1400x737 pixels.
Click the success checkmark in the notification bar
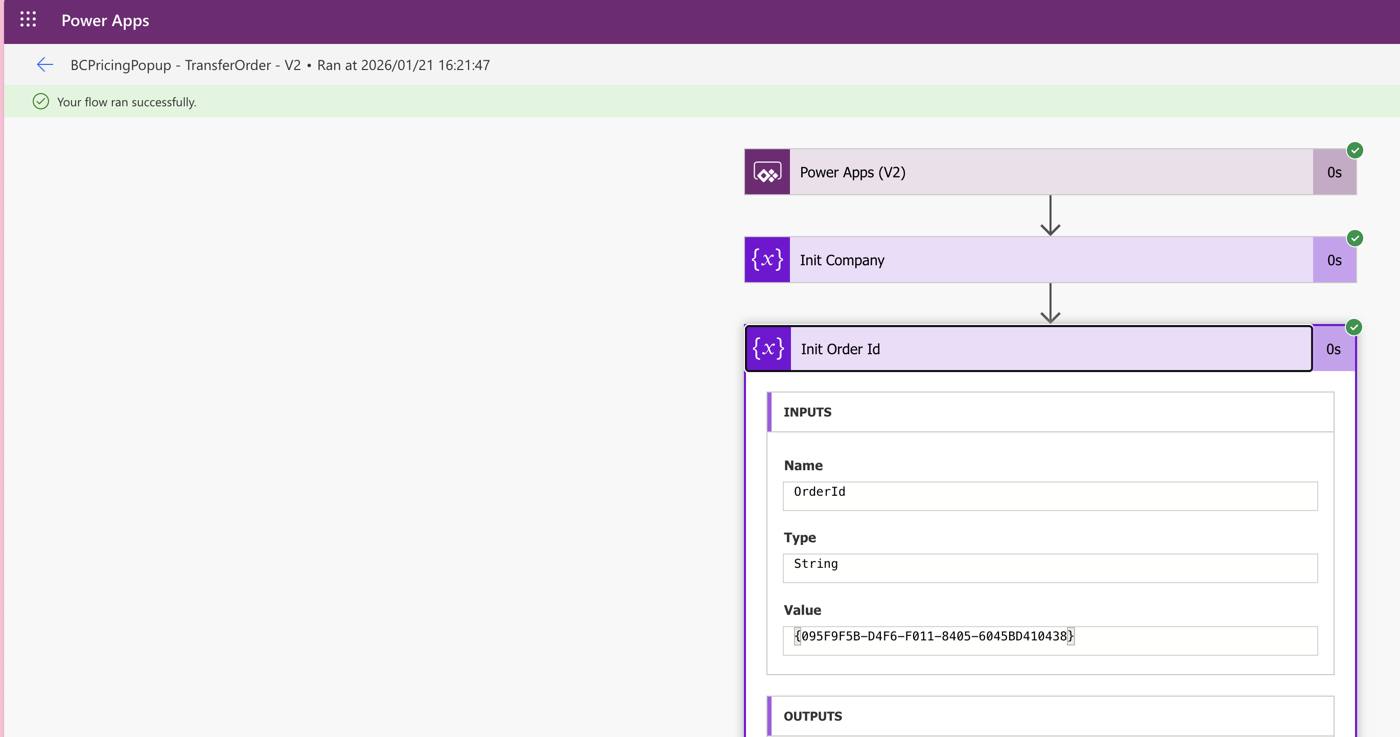41,101
